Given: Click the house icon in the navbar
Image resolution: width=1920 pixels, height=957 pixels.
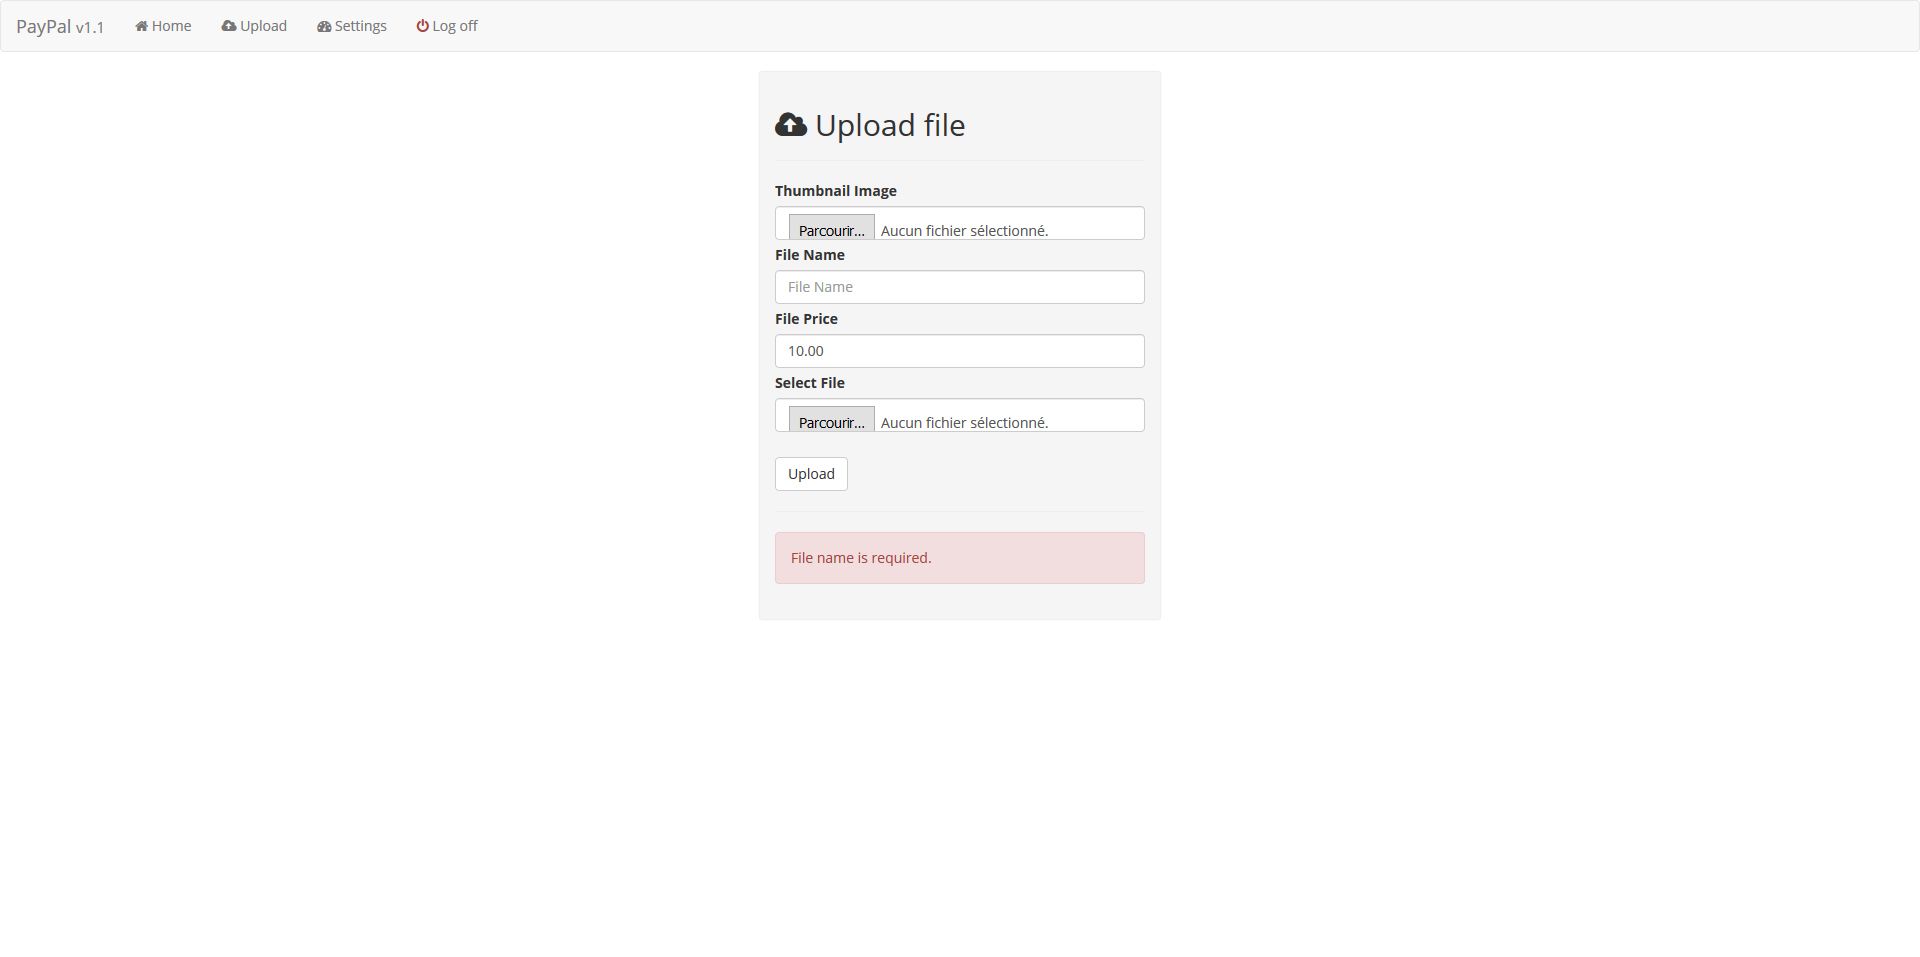Looking at the screenshot, I should (x=142, y=26).
